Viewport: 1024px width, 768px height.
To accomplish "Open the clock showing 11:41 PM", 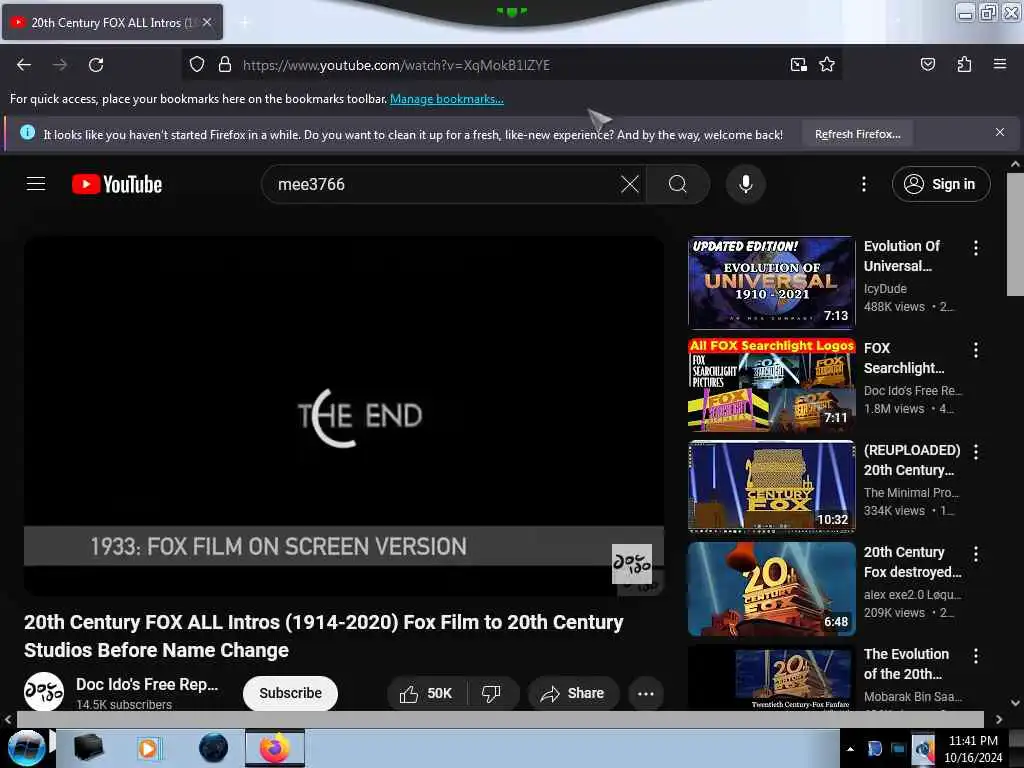I will coord(973,748).
